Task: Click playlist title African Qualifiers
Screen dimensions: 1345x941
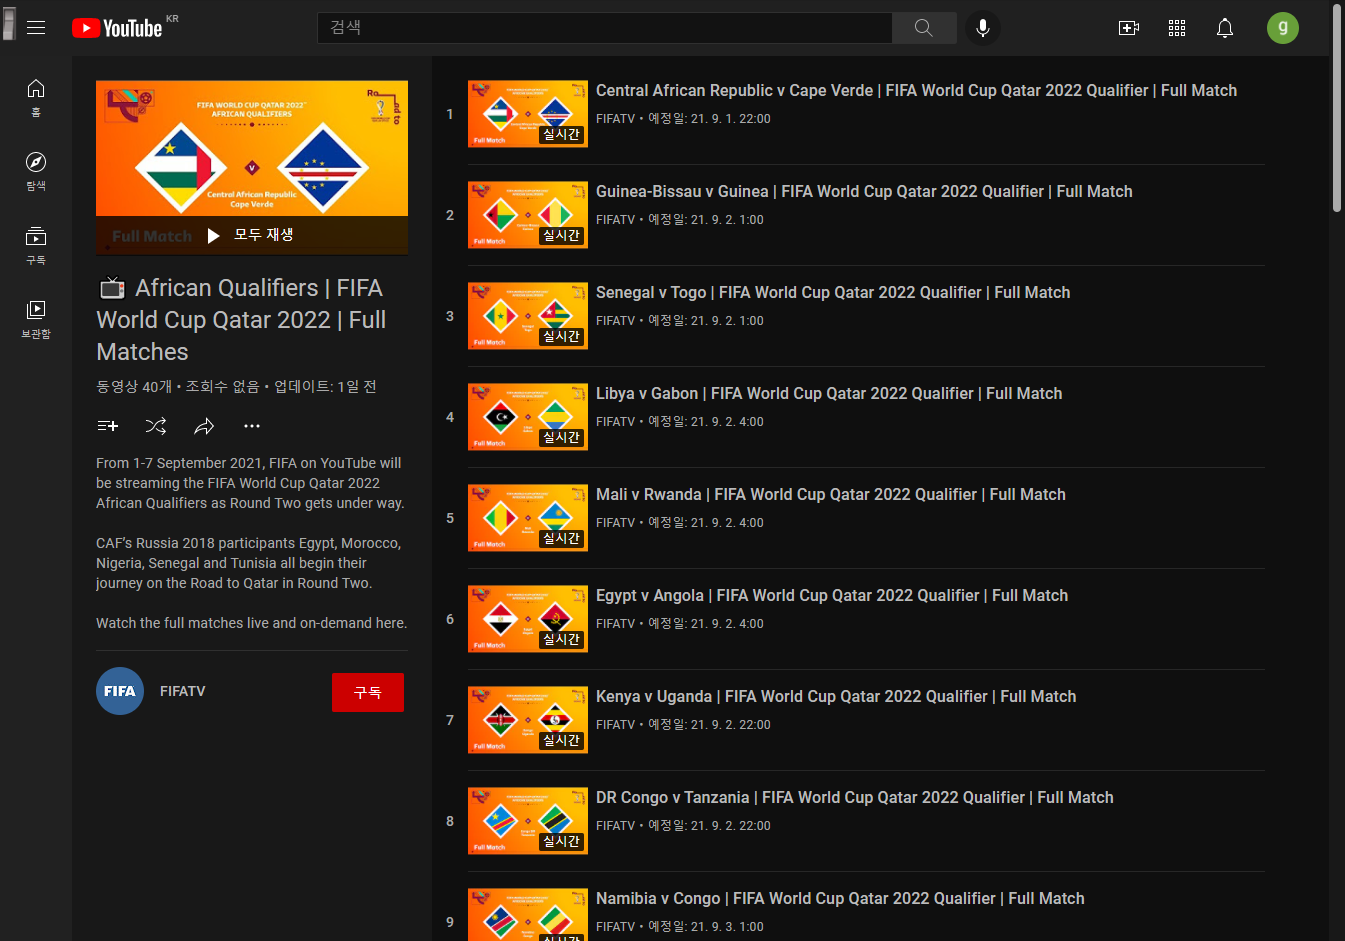Action: click(x=241, y=320)
